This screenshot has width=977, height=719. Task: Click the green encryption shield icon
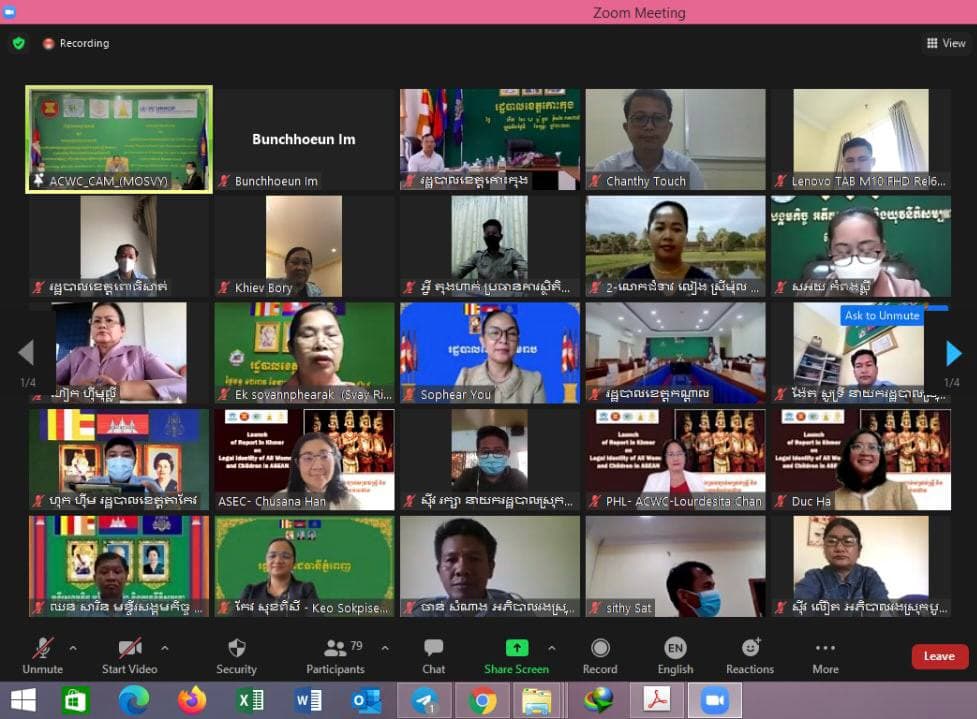(18, 43)
